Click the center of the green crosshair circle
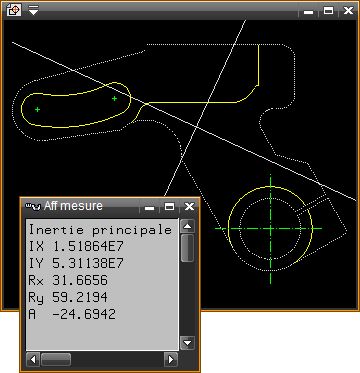This screenshot has width=360, height=373. coord(270,228)
